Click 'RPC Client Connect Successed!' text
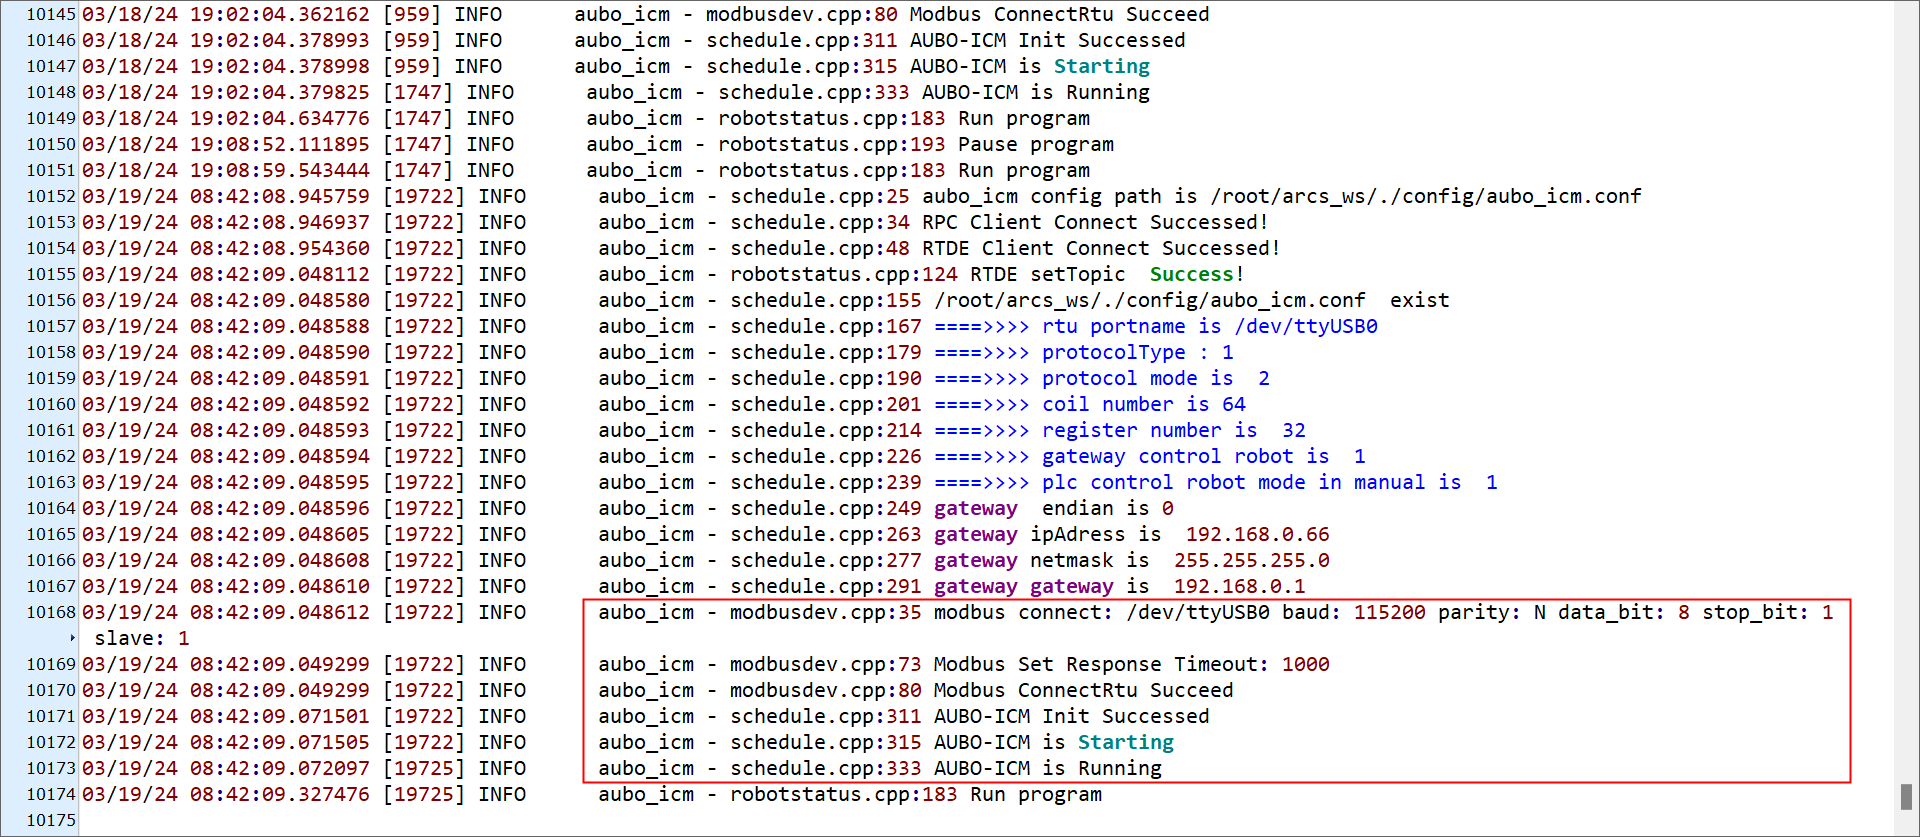 (x=1095, y=222)
